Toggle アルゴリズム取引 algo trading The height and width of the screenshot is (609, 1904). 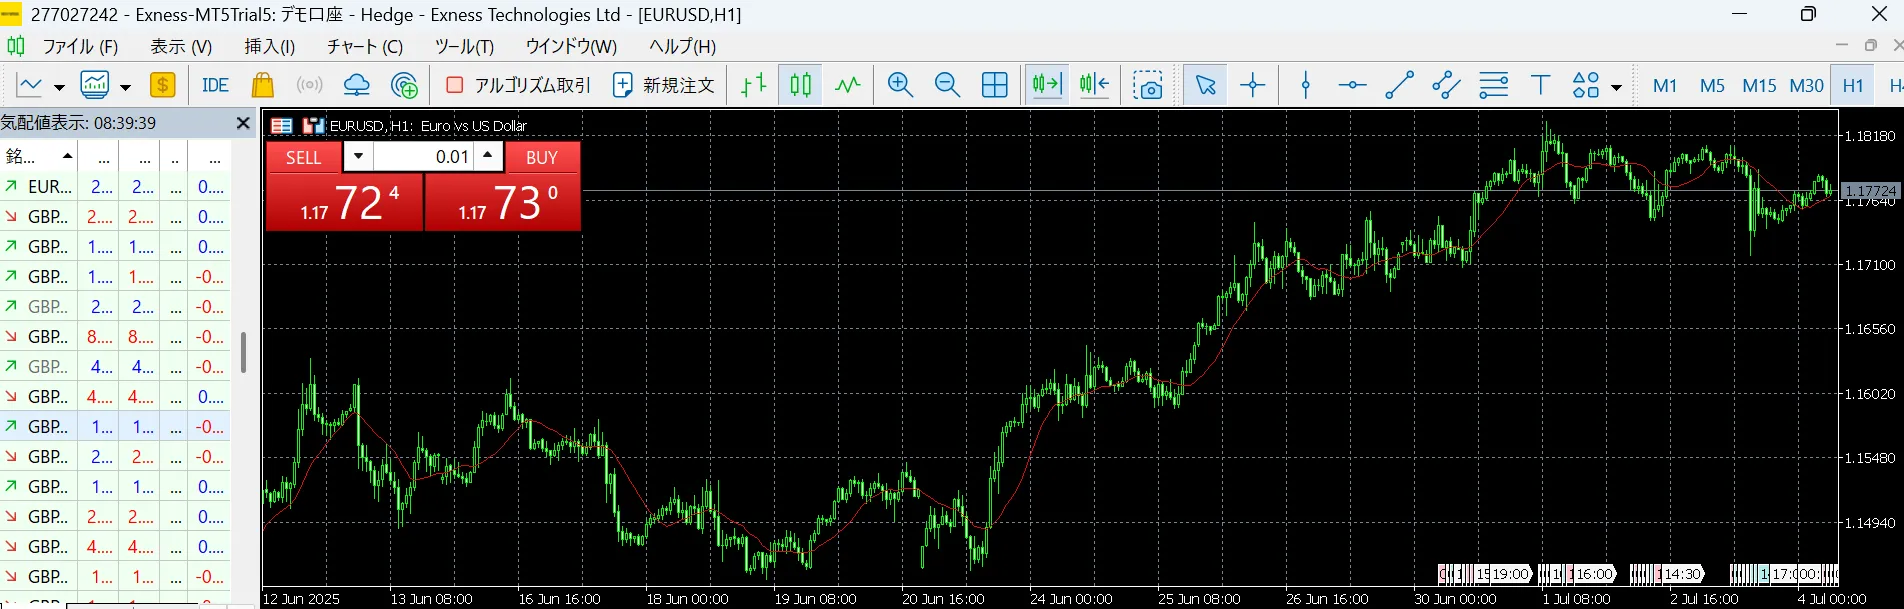tap(518, 85)
